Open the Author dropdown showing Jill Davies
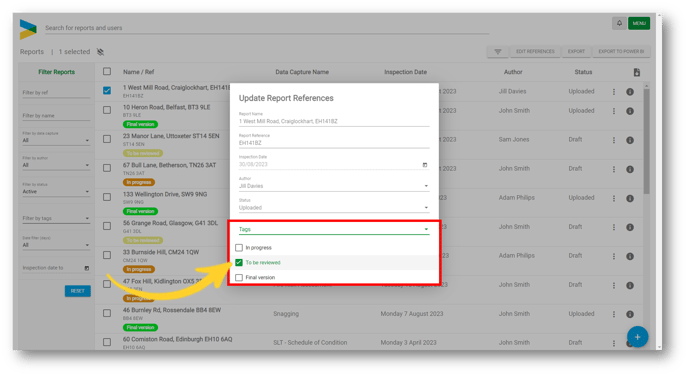This screenshot has height=376, width=688. [334, 184]
